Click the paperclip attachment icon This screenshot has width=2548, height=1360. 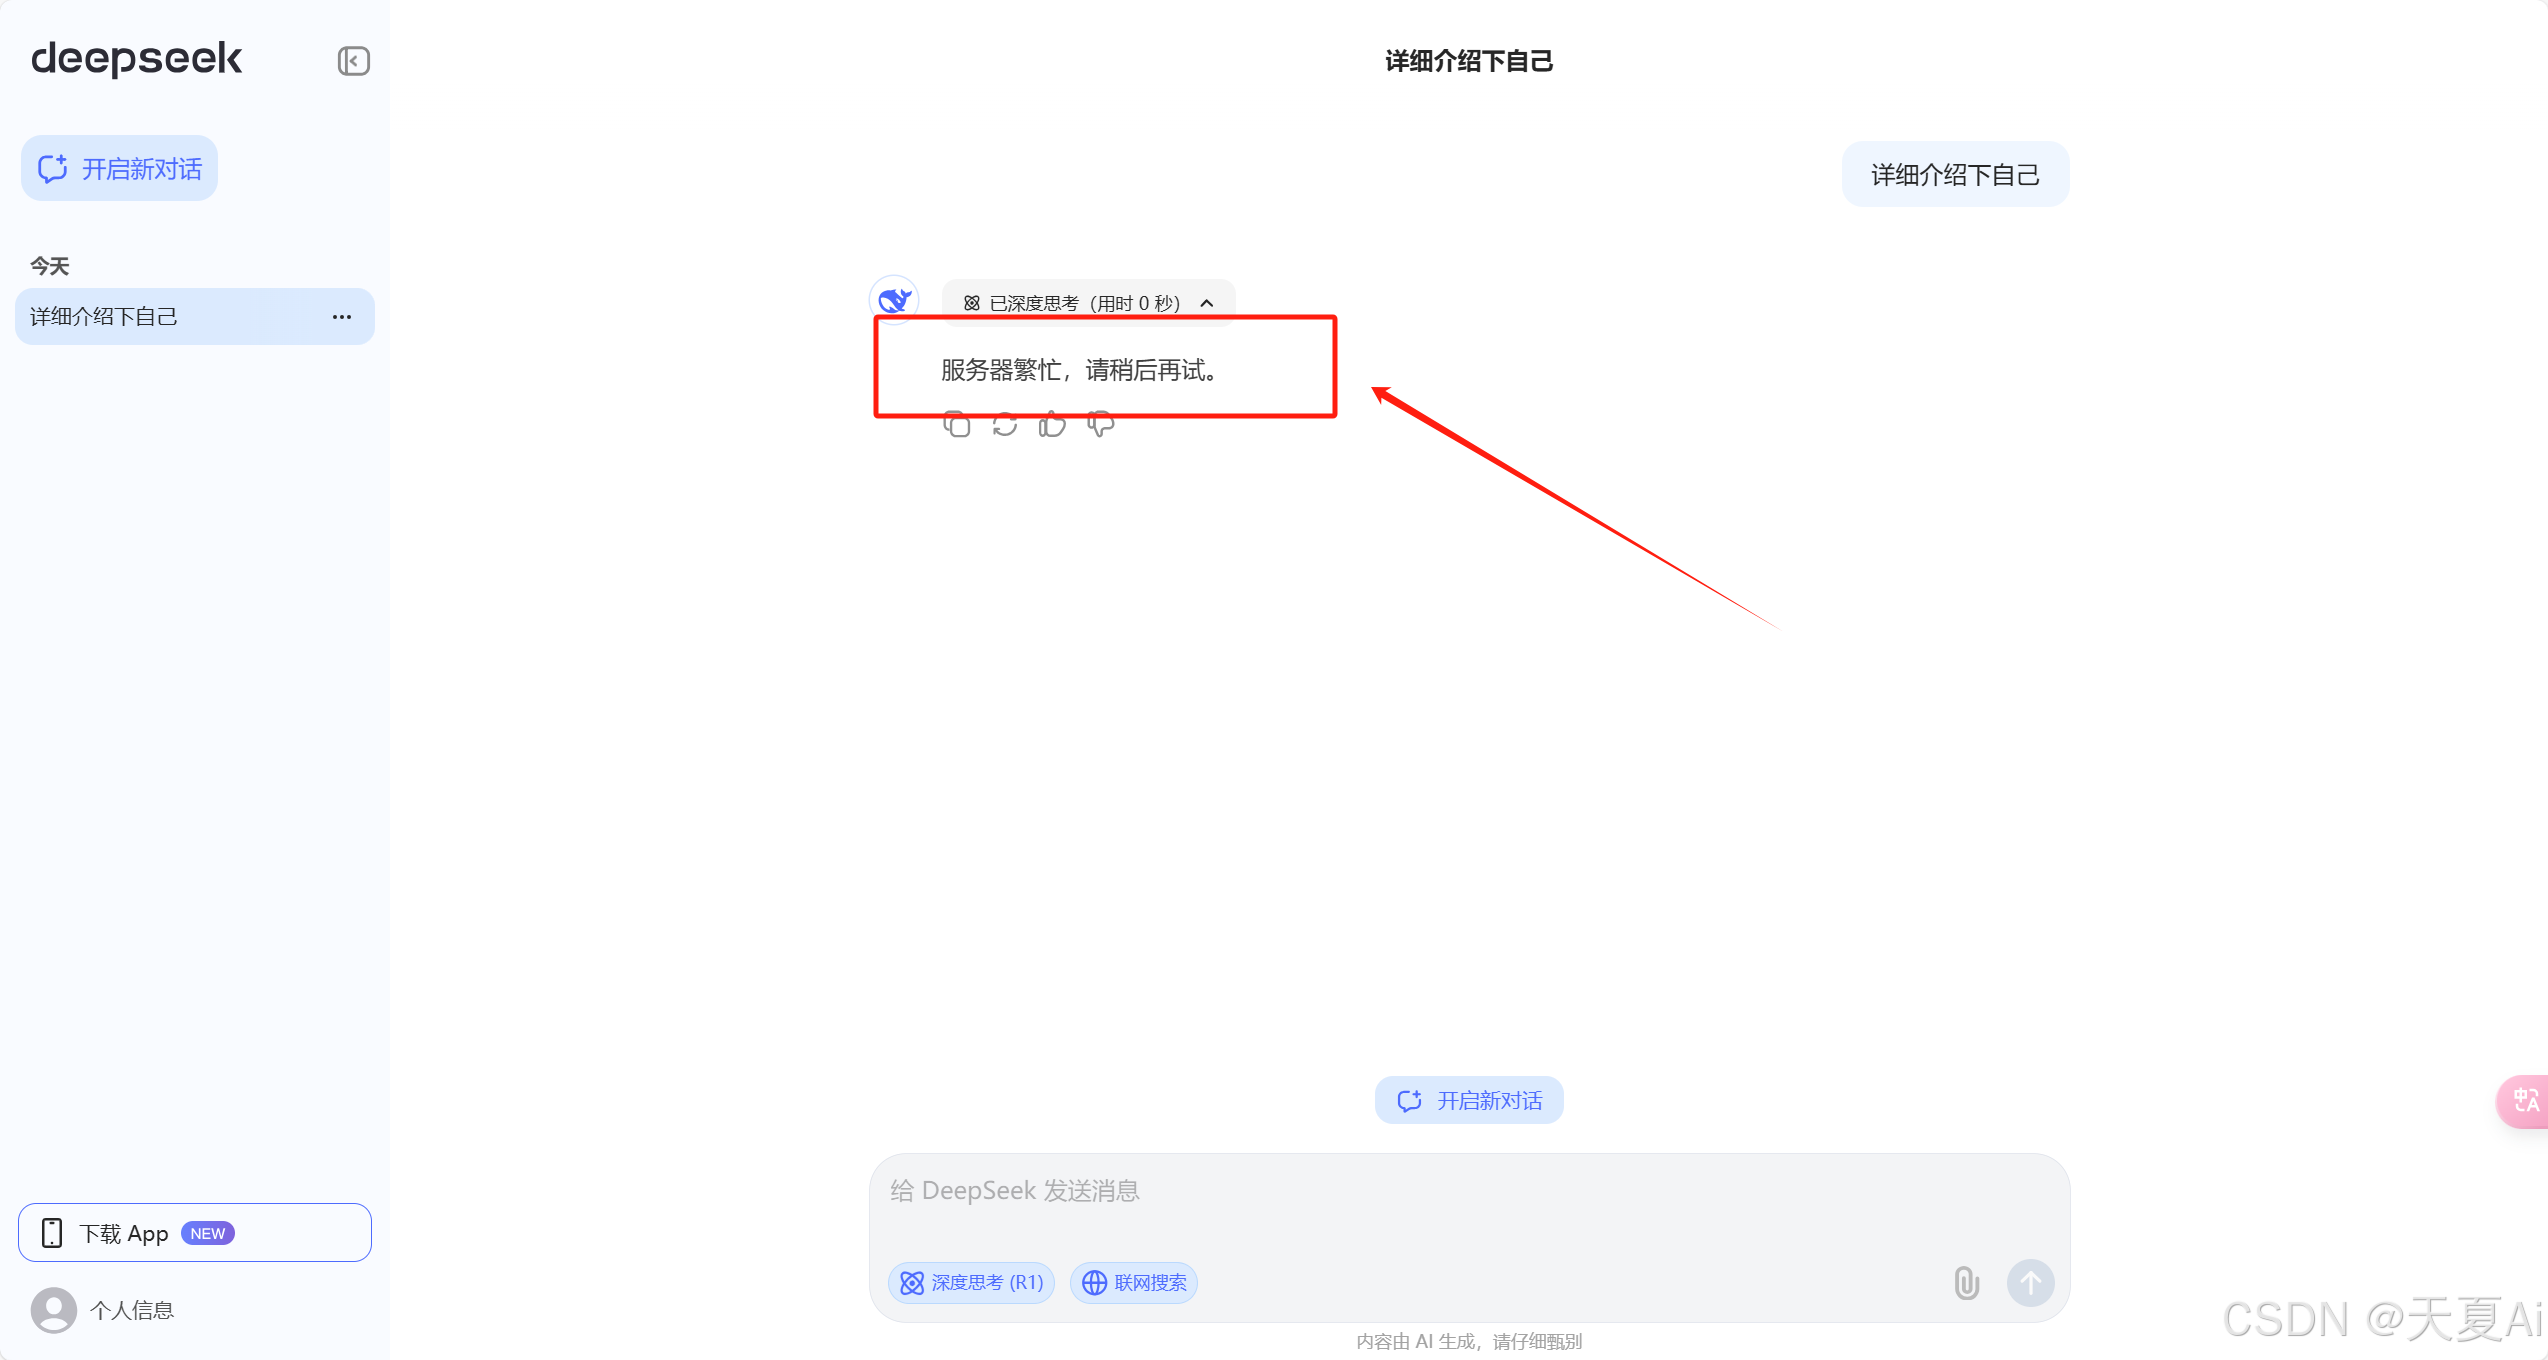[1966, 1282]
